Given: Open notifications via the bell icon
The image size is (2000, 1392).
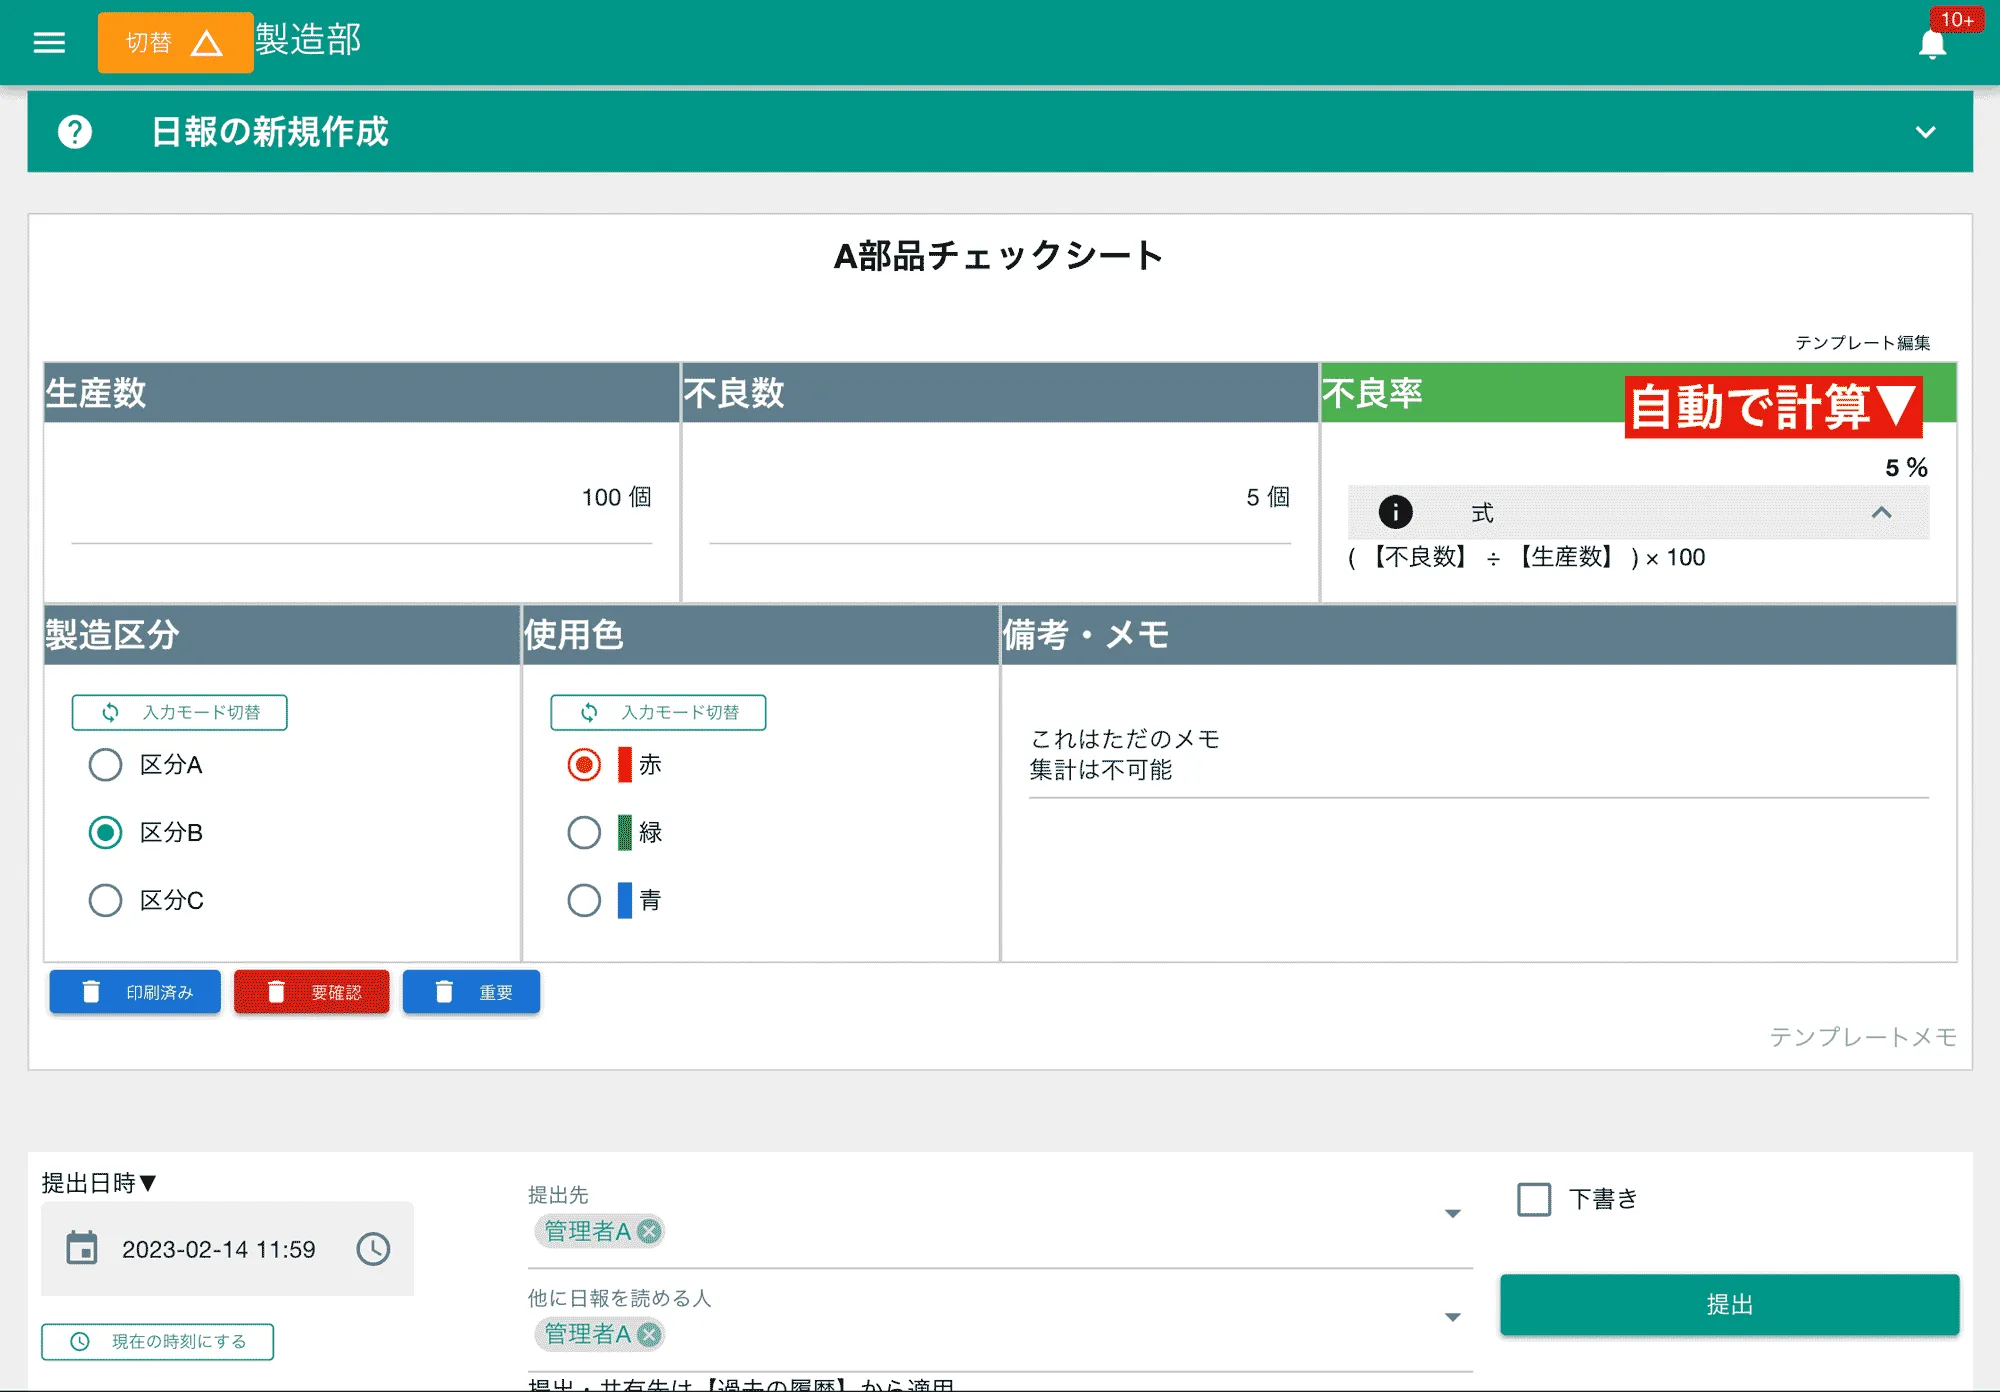Looking at the screenshot, I should pyautogui.click(x=1933, y=43).
